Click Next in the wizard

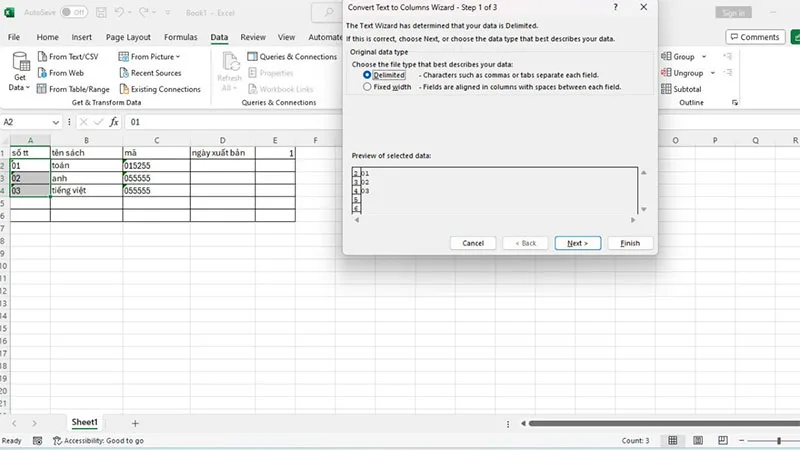coord(578,243)
